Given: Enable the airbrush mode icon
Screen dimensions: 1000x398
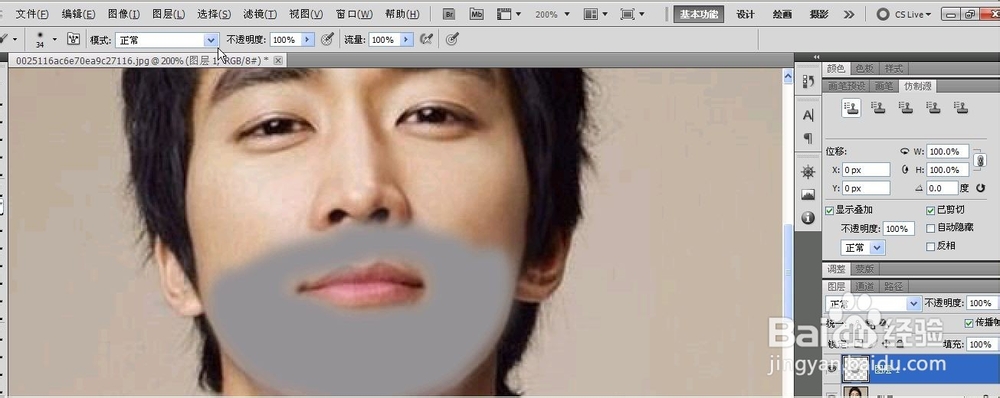Looking at the screenshot, I should point(427,40).
